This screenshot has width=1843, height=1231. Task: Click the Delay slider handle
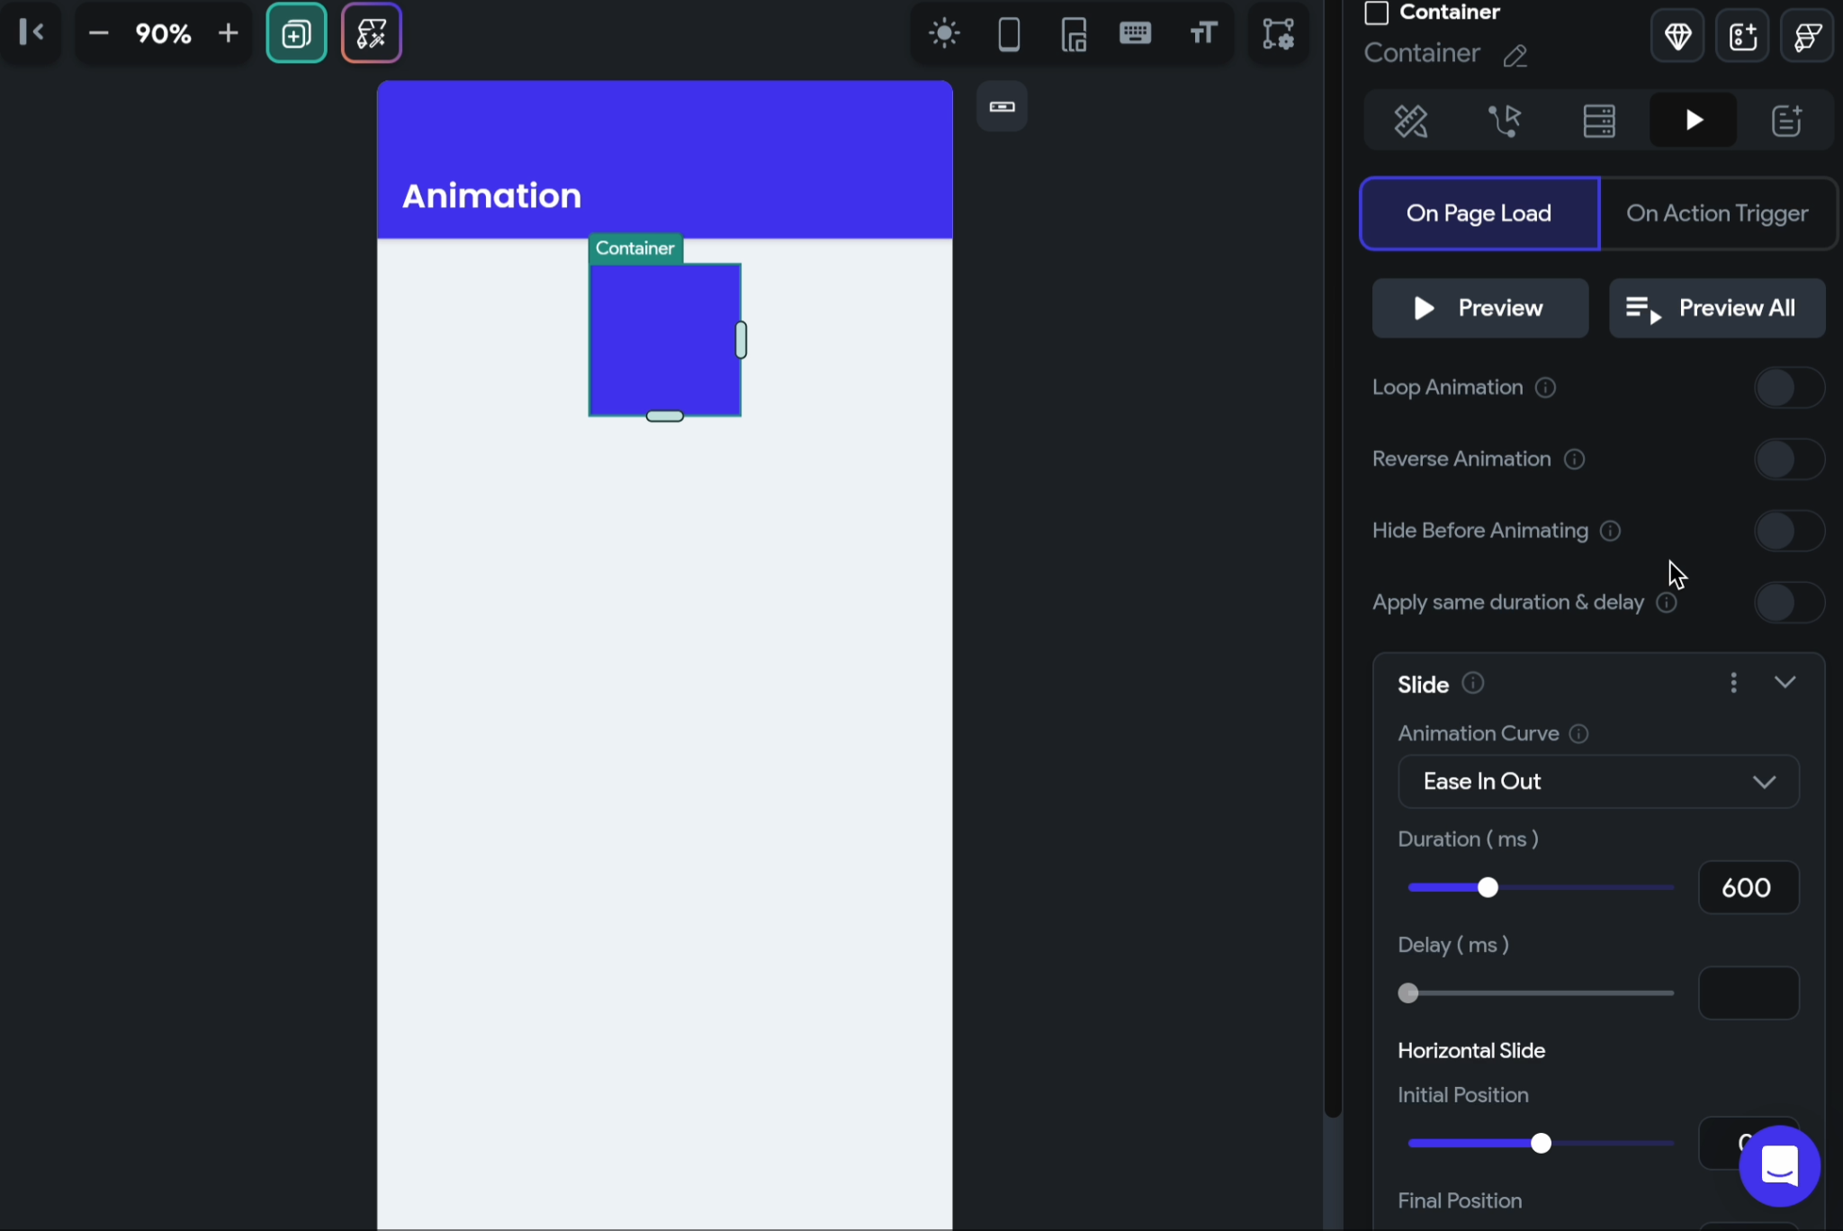pyautogui.click(x=1408, y=994)
